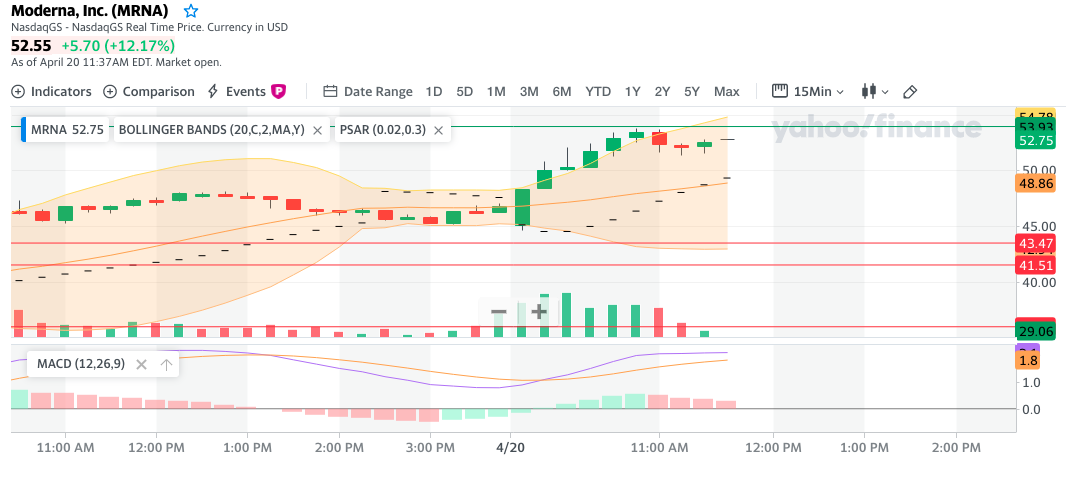Select the 1D date range
This screenshot has height=484, width=1066.
click(x=434, y=91)
